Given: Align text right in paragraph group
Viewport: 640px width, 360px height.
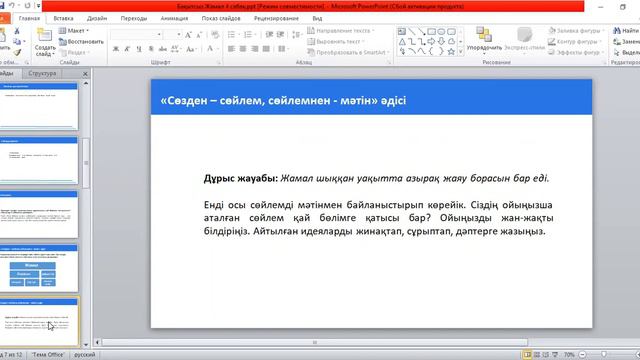Looking at the screenshot, I should pos(255,49).
